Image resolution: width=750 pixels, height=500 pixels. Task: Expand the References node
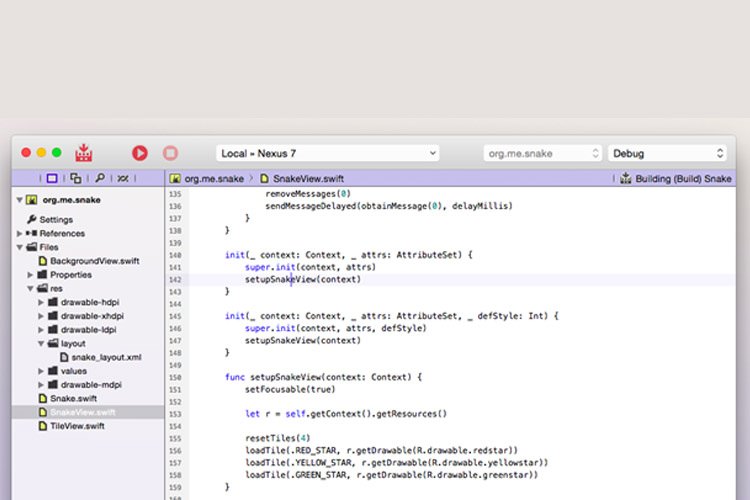click(x=20, y=233)
